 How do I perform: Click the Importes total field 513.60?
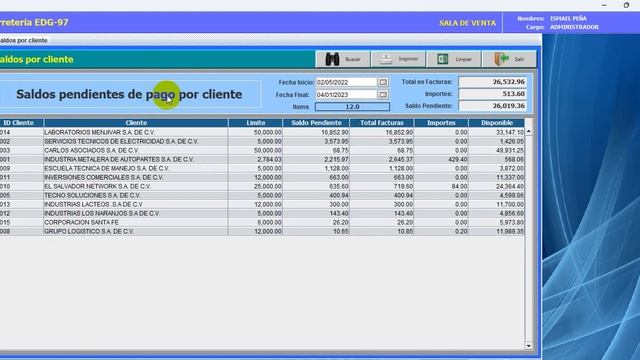coord(492,94)
